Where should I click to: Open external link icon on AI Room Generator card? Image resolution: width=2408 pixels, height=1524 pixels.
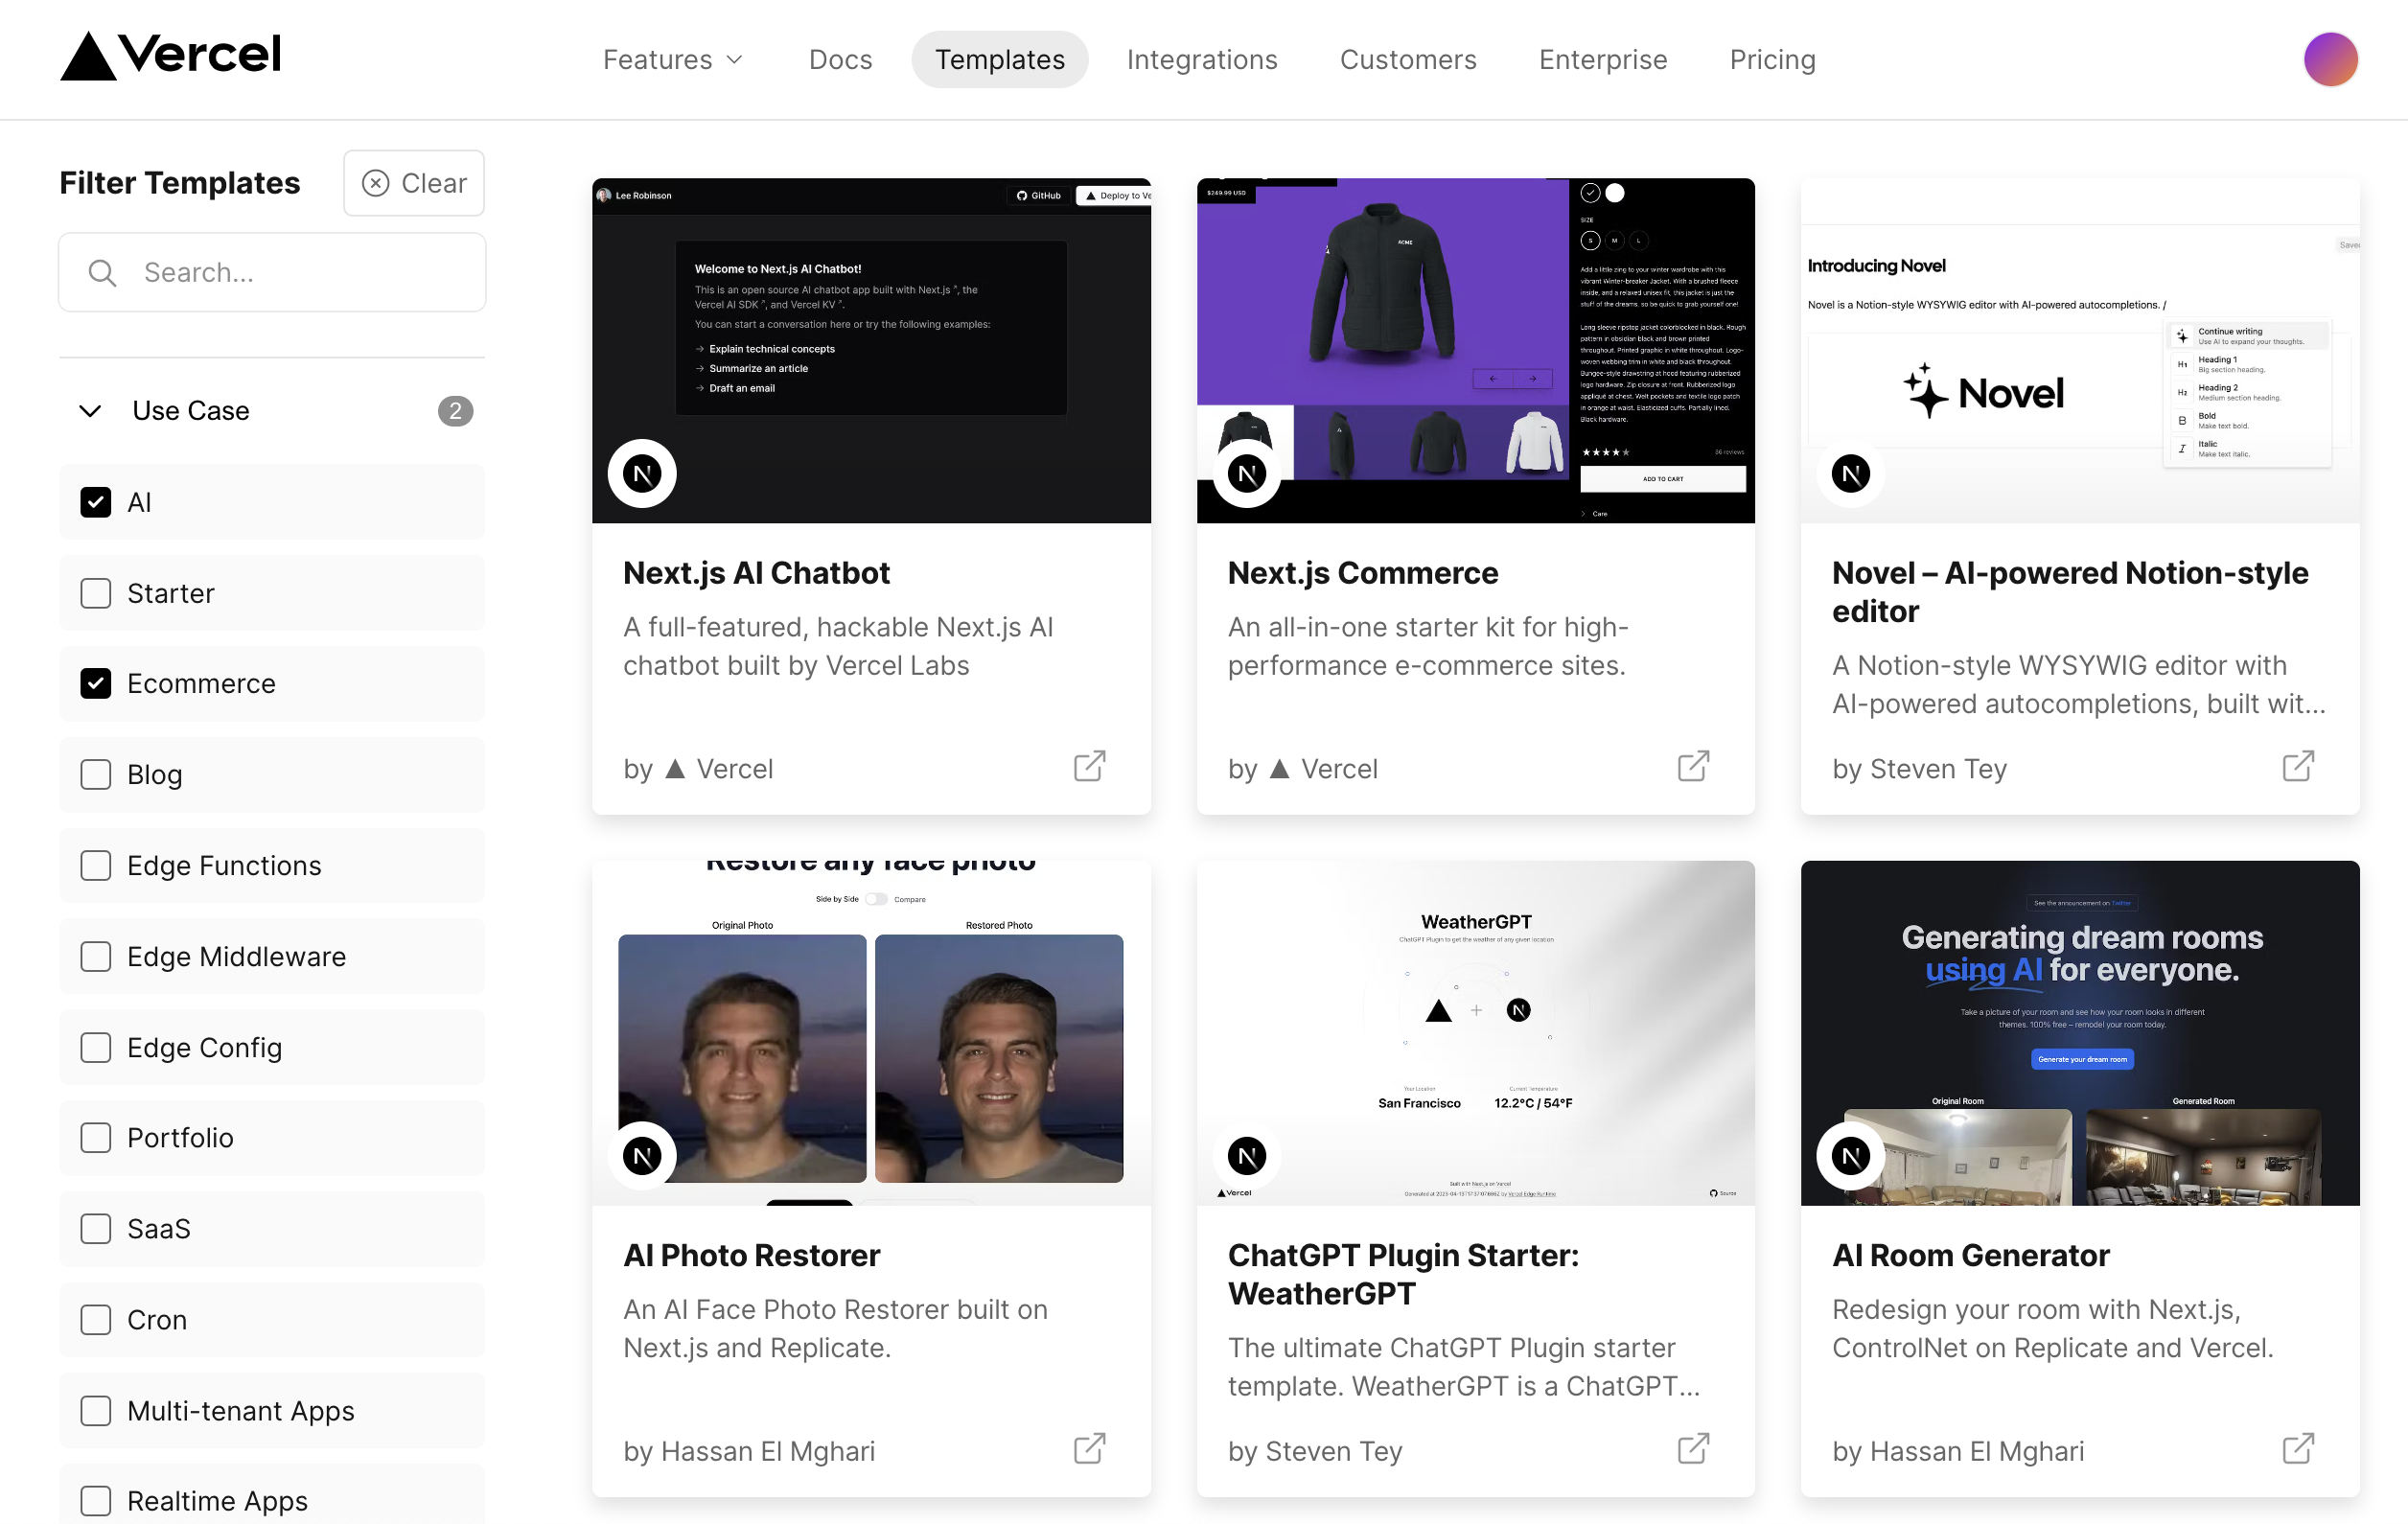click(x=2297, y=1449)
